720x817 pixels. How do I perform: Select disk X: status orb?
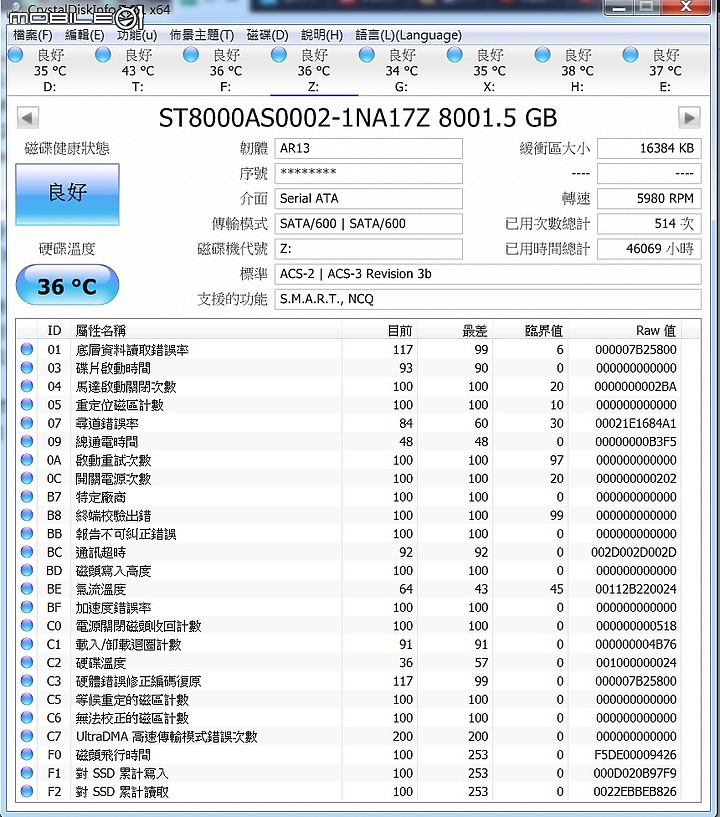click(x=455, y=54)
